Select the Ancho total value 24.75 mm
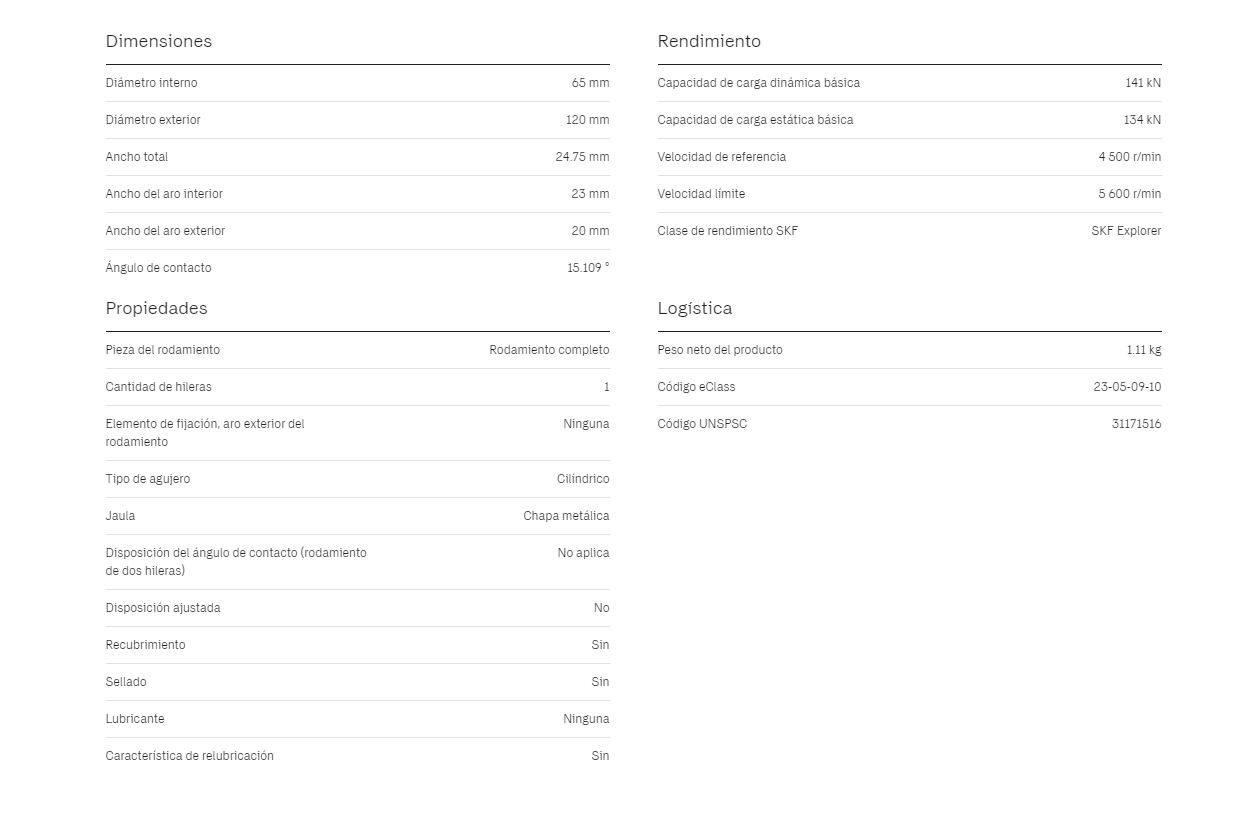 point(582,157)
